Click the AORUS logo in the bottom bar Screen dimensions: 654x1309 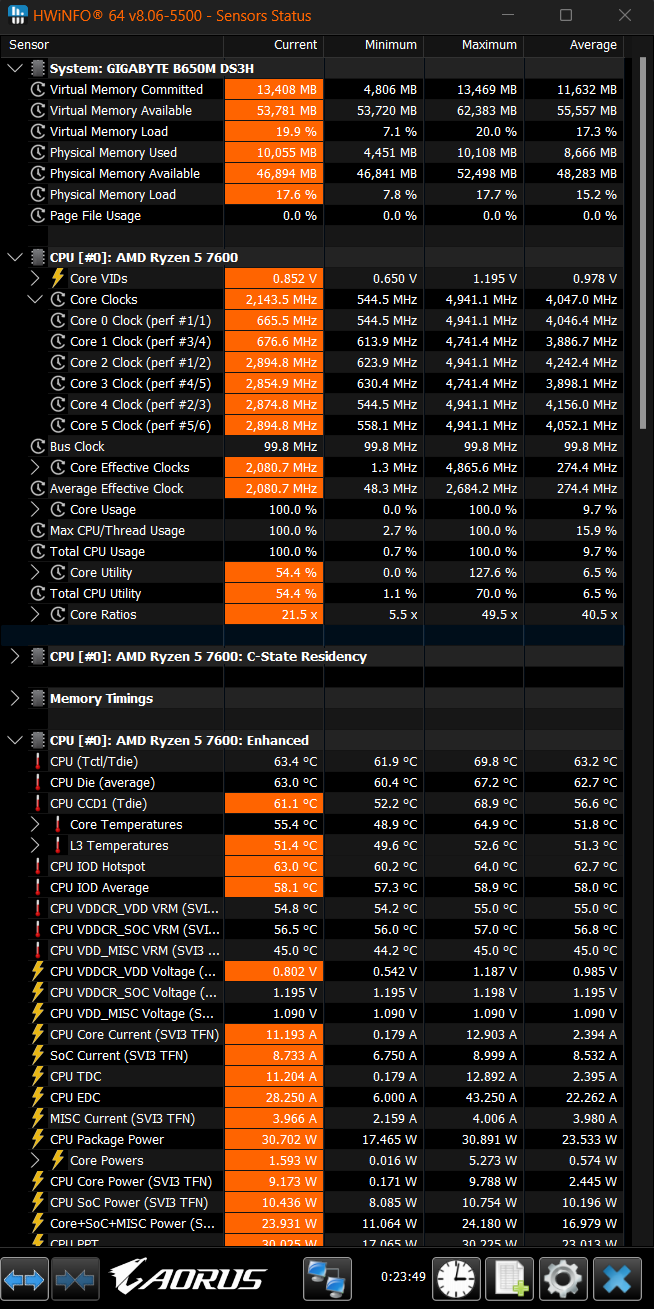pyautogui.click(x=188, y=1278)
